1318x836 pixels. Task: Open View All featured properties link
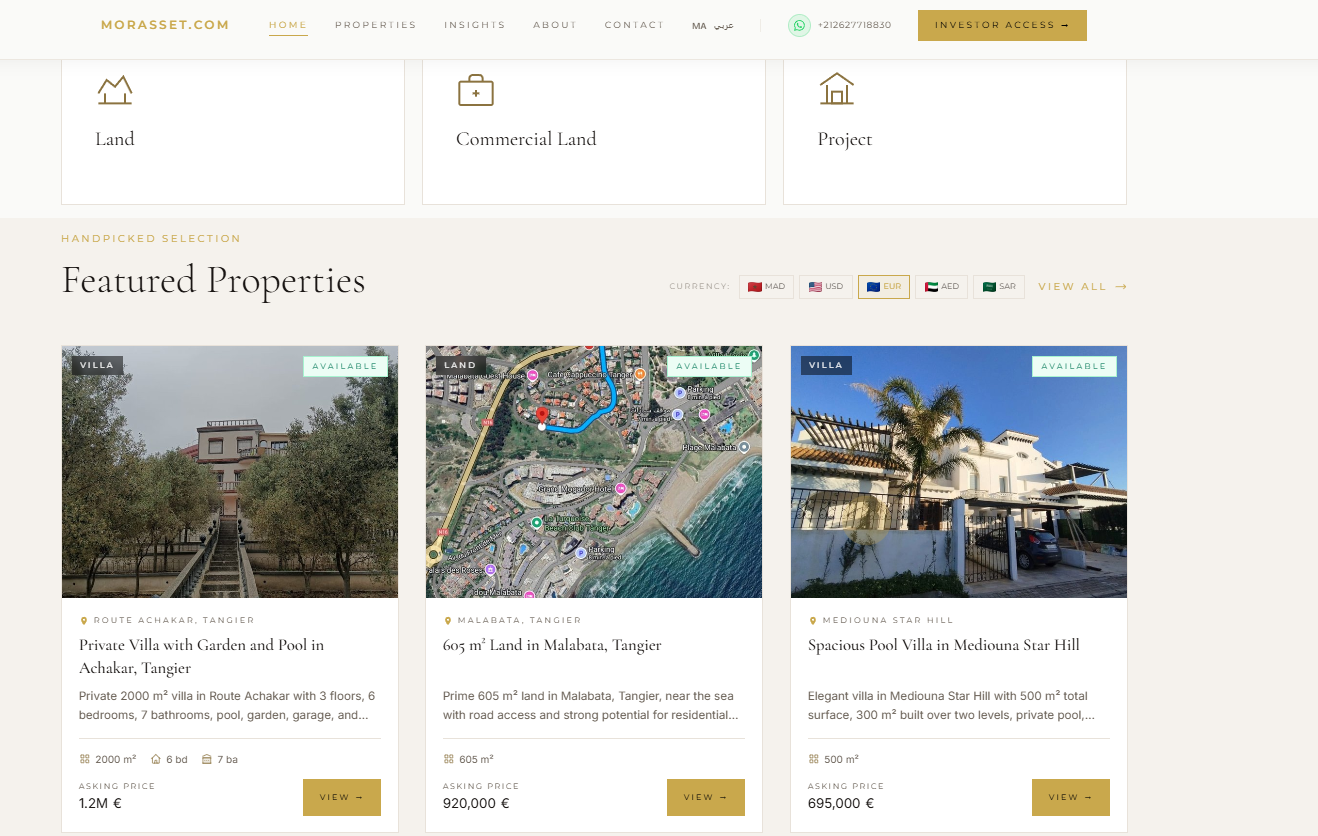[1083, 287]
